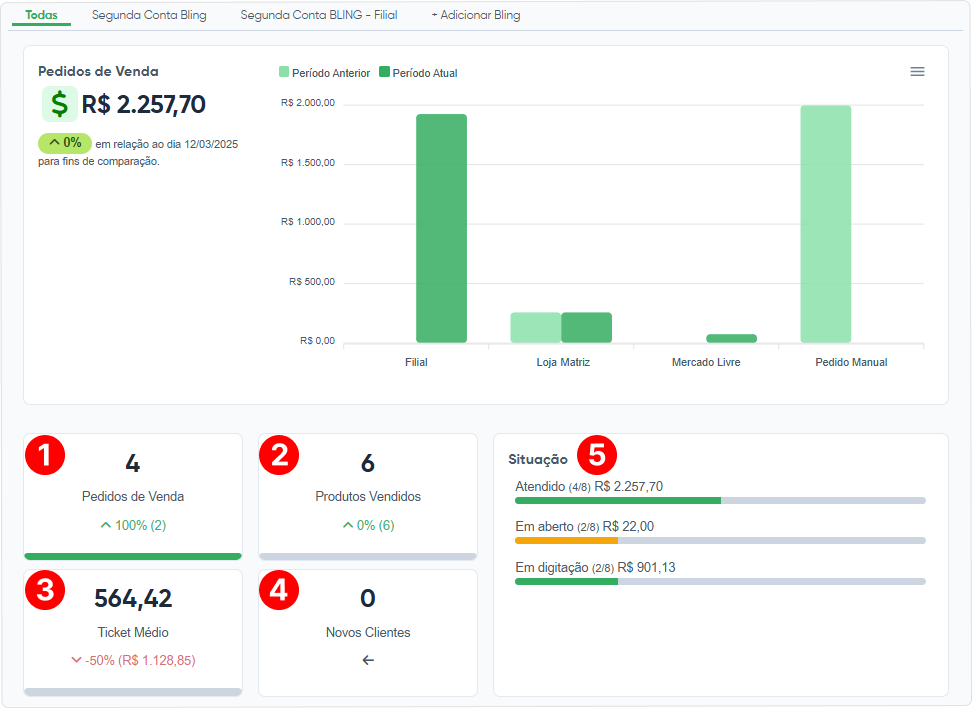Click the + Adicionar Bling button
The height and width of the screenshot is (709, 972).
476,16
